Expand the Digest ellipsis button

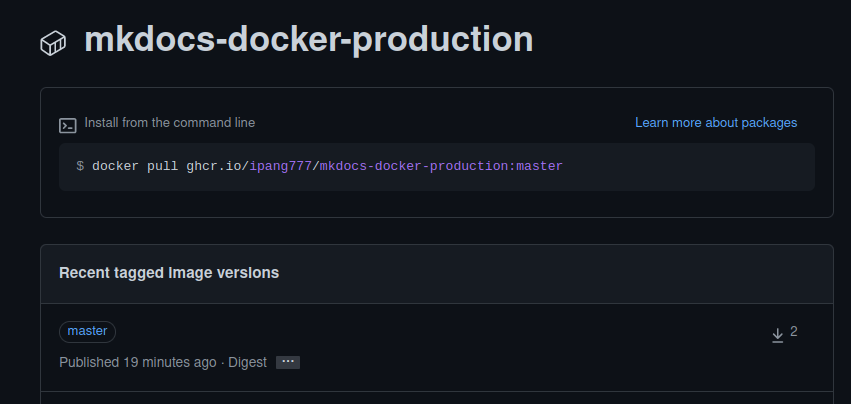click(x=288, y=362)
